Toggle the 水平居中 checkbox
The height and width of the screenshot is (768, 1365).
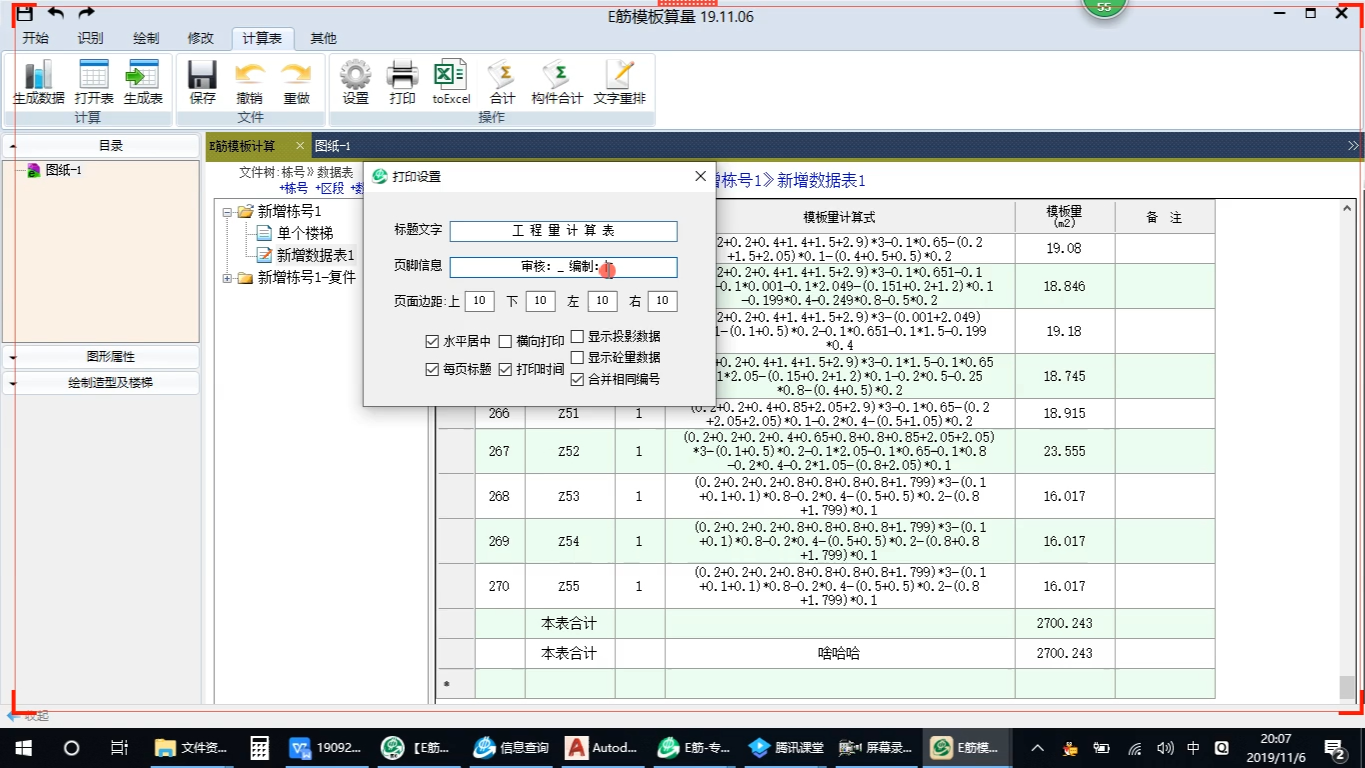(432, 342)
